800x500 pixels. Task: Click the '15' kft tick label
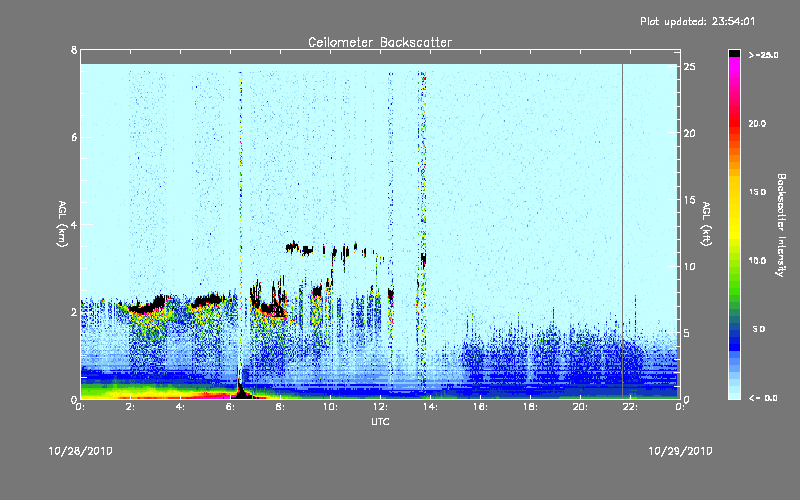tap(690, 200)
